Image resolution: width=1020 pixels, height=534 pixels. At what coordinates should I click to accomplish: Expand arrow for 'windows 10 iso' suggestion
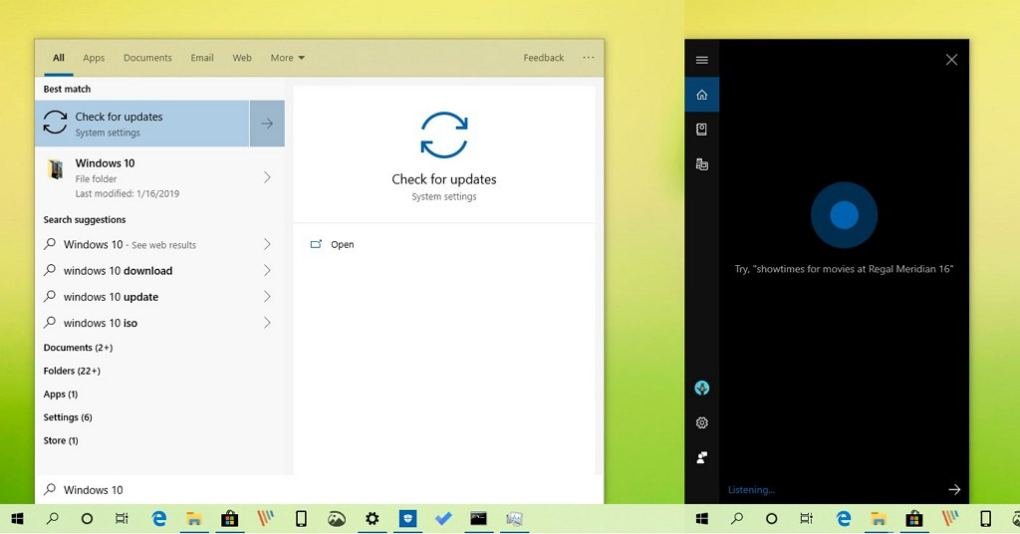[x=267, y=323]
